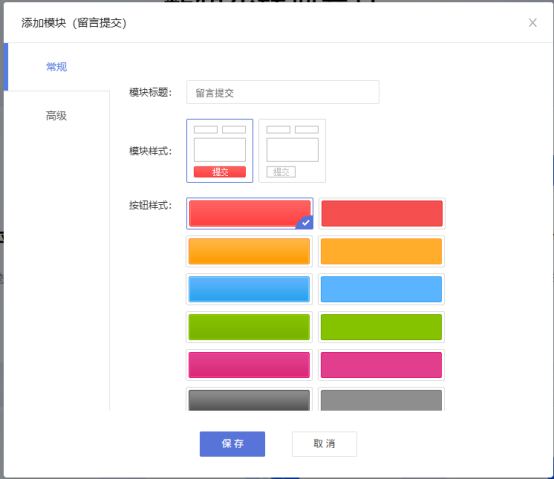Click the 模块标题 input field

click(283, 92)
